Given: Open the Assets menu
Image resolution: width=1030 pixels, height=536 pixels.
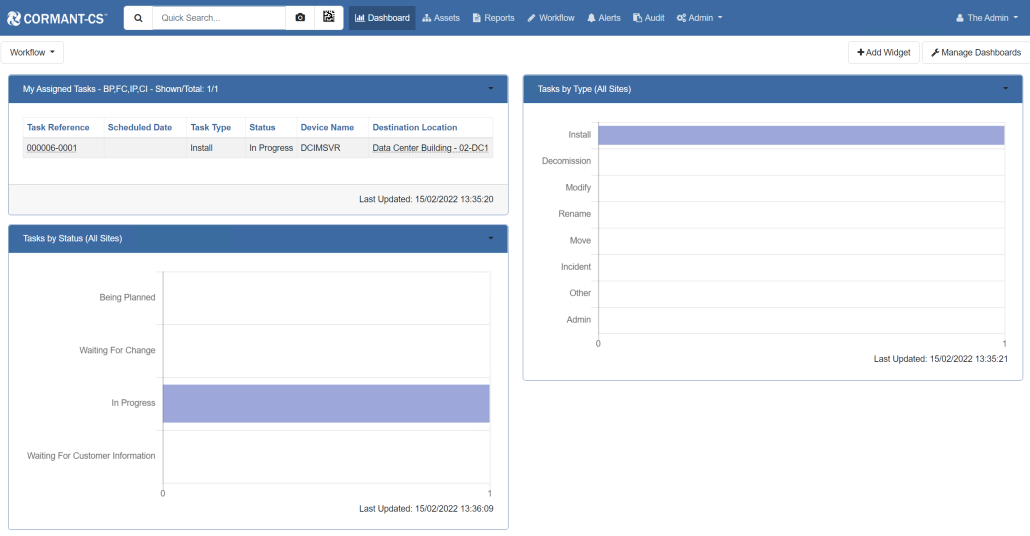Looking at the screenshot, I should 441,18.
